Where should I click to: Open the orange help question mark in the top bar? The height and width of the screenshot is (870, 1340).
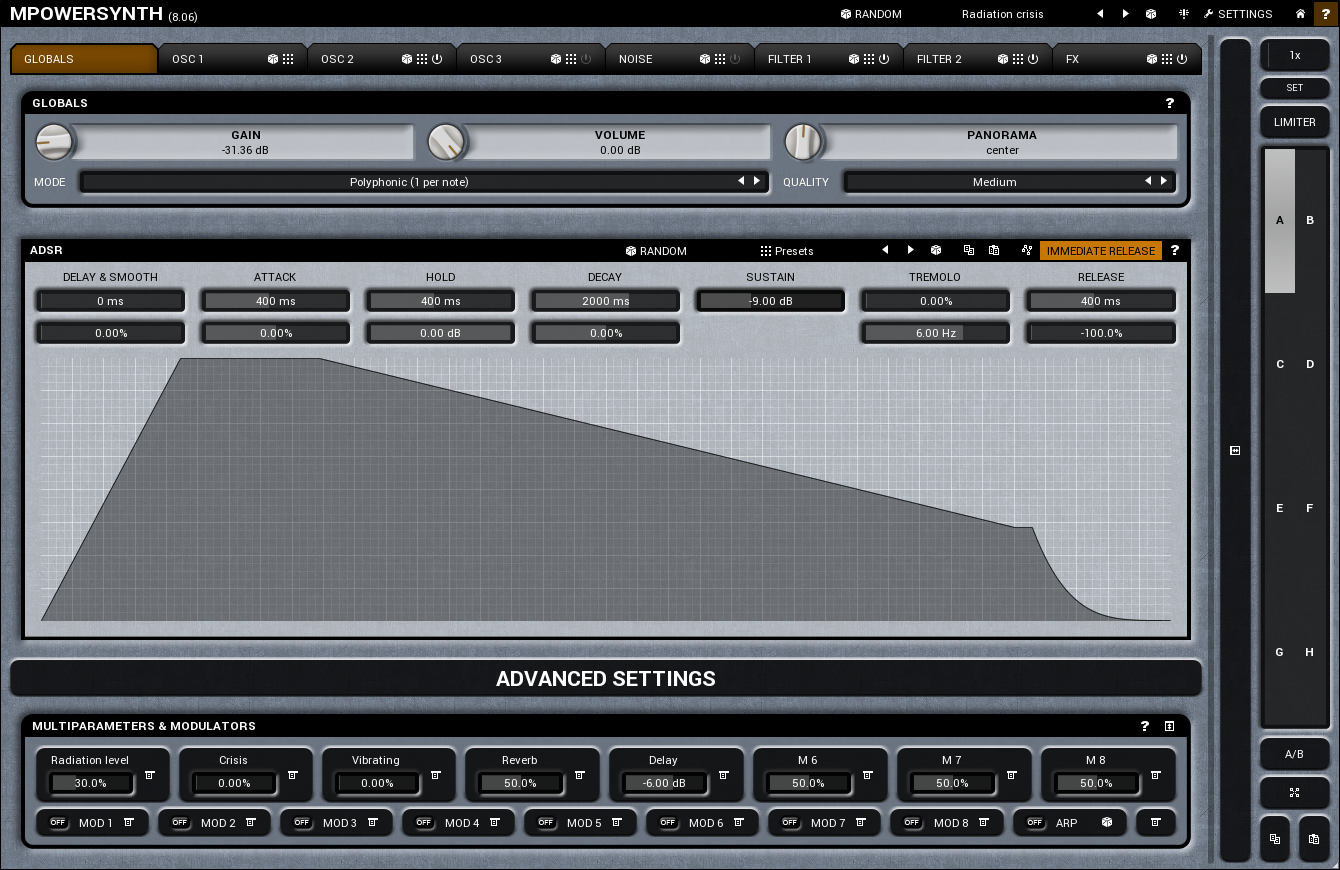(1326, 14)
